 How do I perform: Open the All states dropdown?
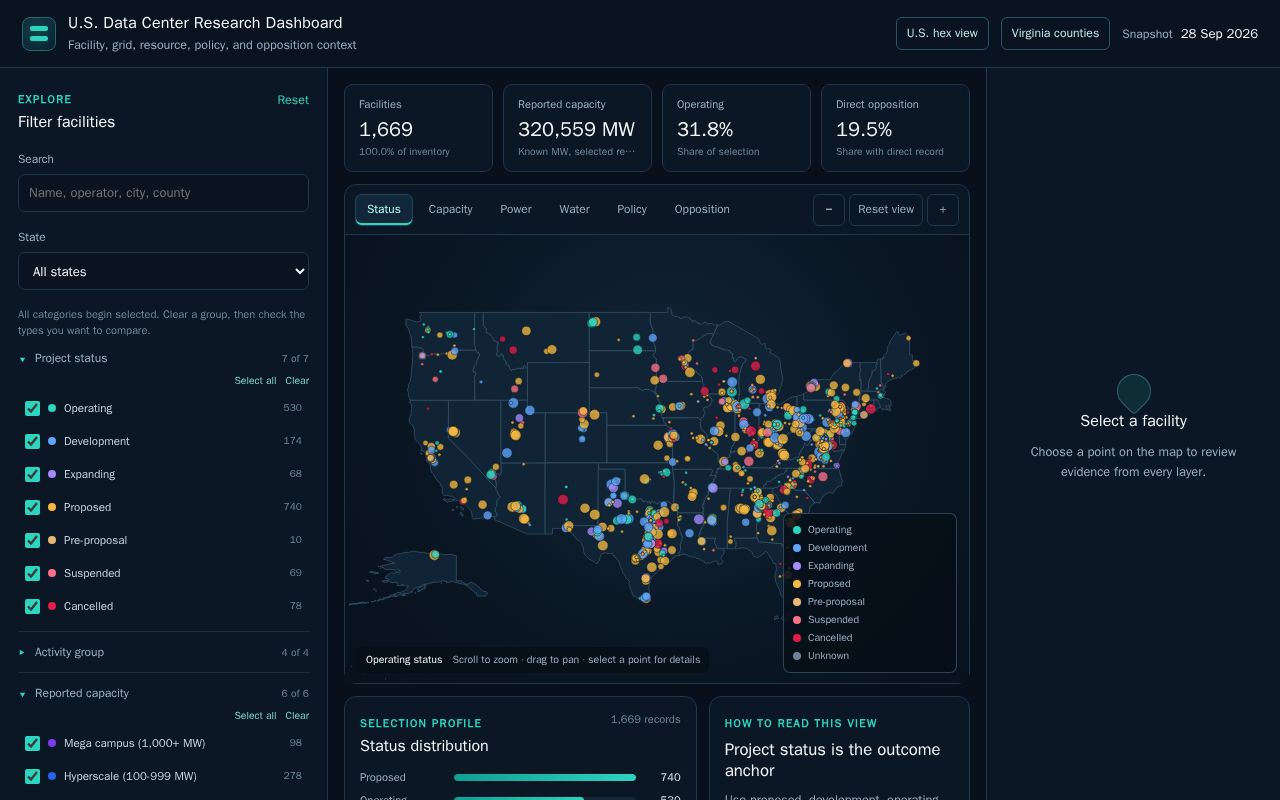tap(163, 271)
